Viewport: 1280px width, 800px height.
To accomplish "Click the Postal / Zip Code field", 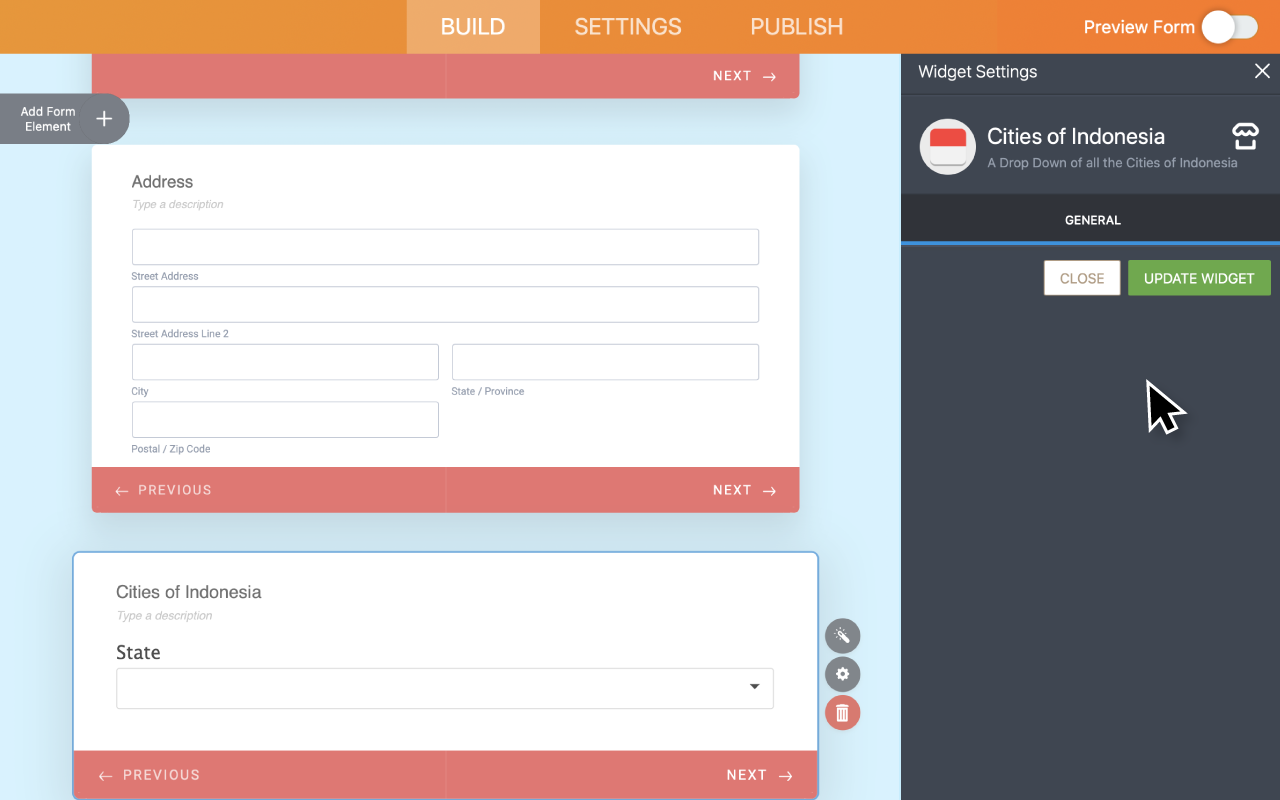I will (285, 420).
